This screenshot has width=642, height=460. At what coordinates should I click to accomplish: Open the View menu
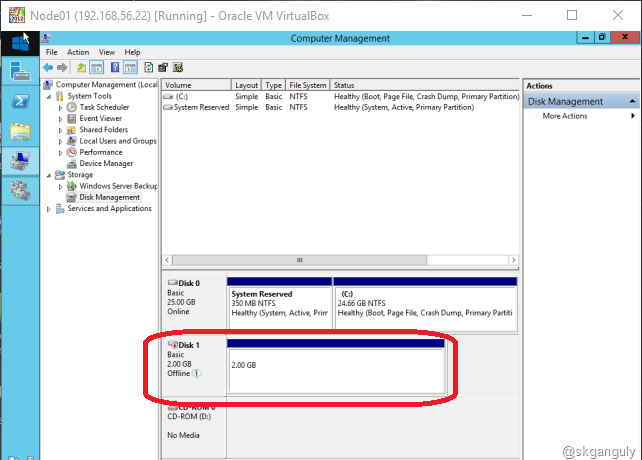[106, 52]
